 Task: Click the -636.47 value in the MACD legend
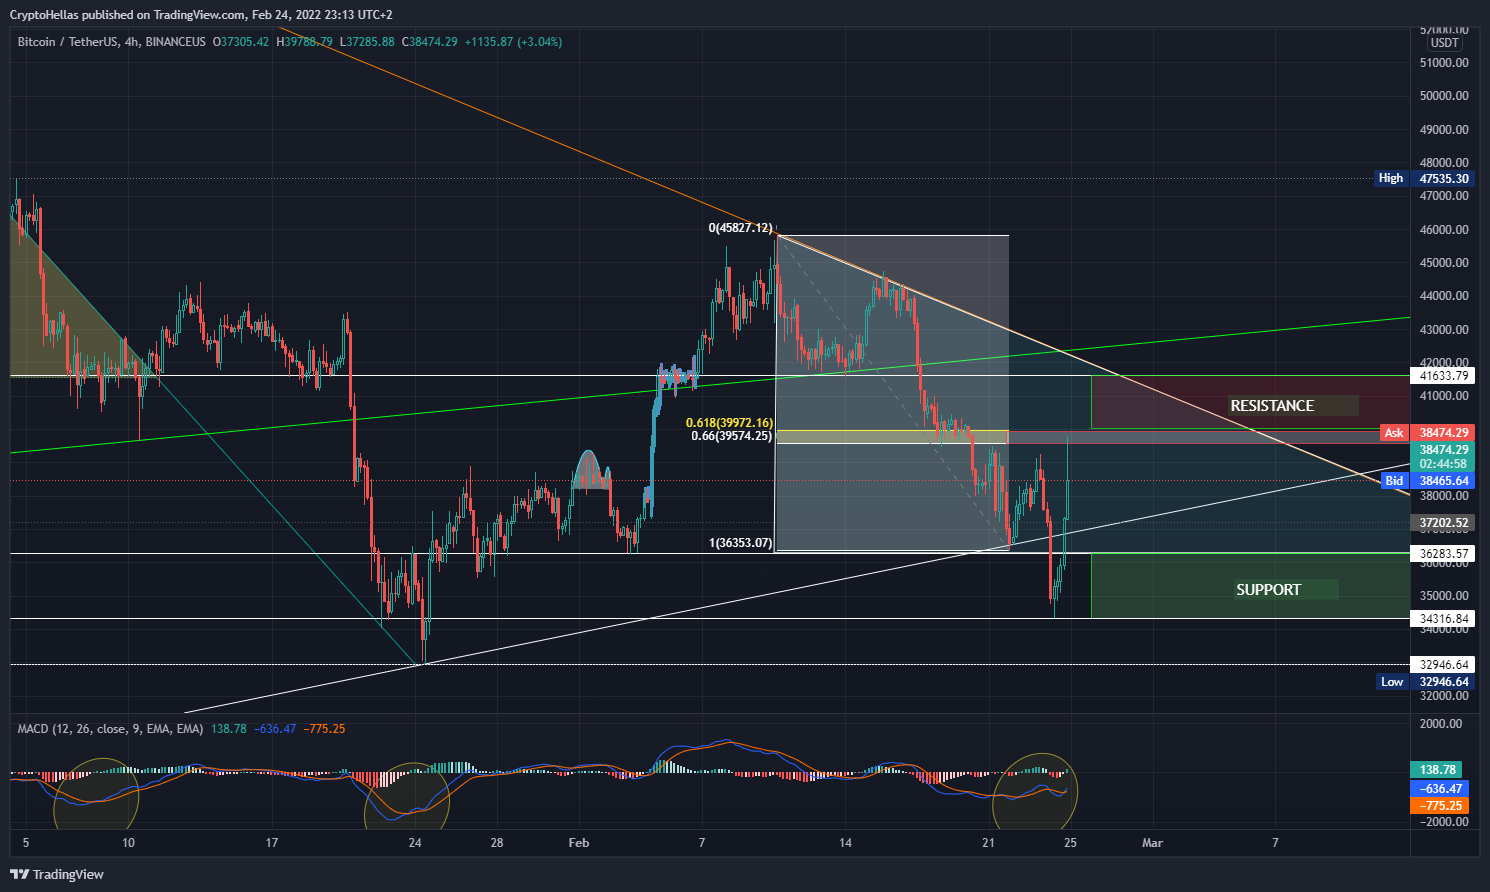(x=275, y=729)
